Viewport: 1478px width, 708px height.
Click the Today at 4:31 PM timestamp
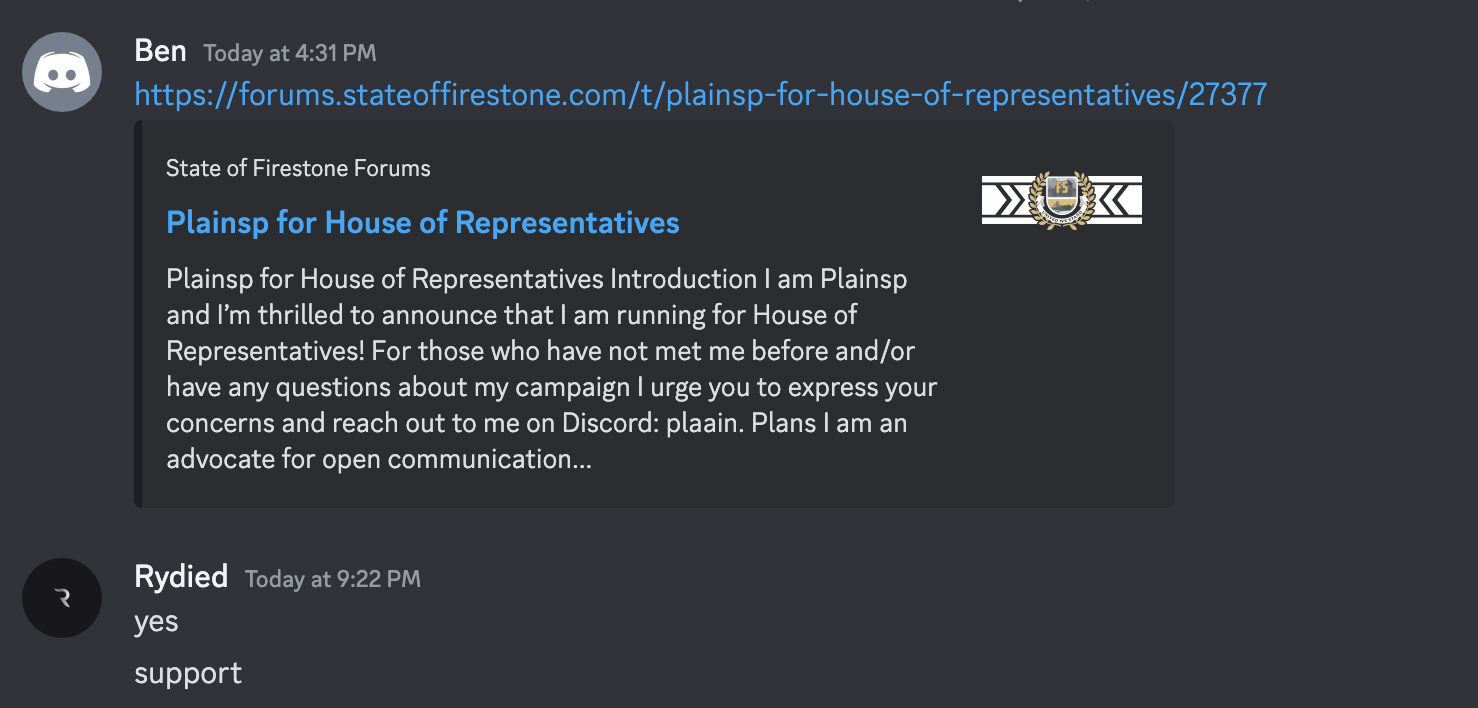coord(290,53)
